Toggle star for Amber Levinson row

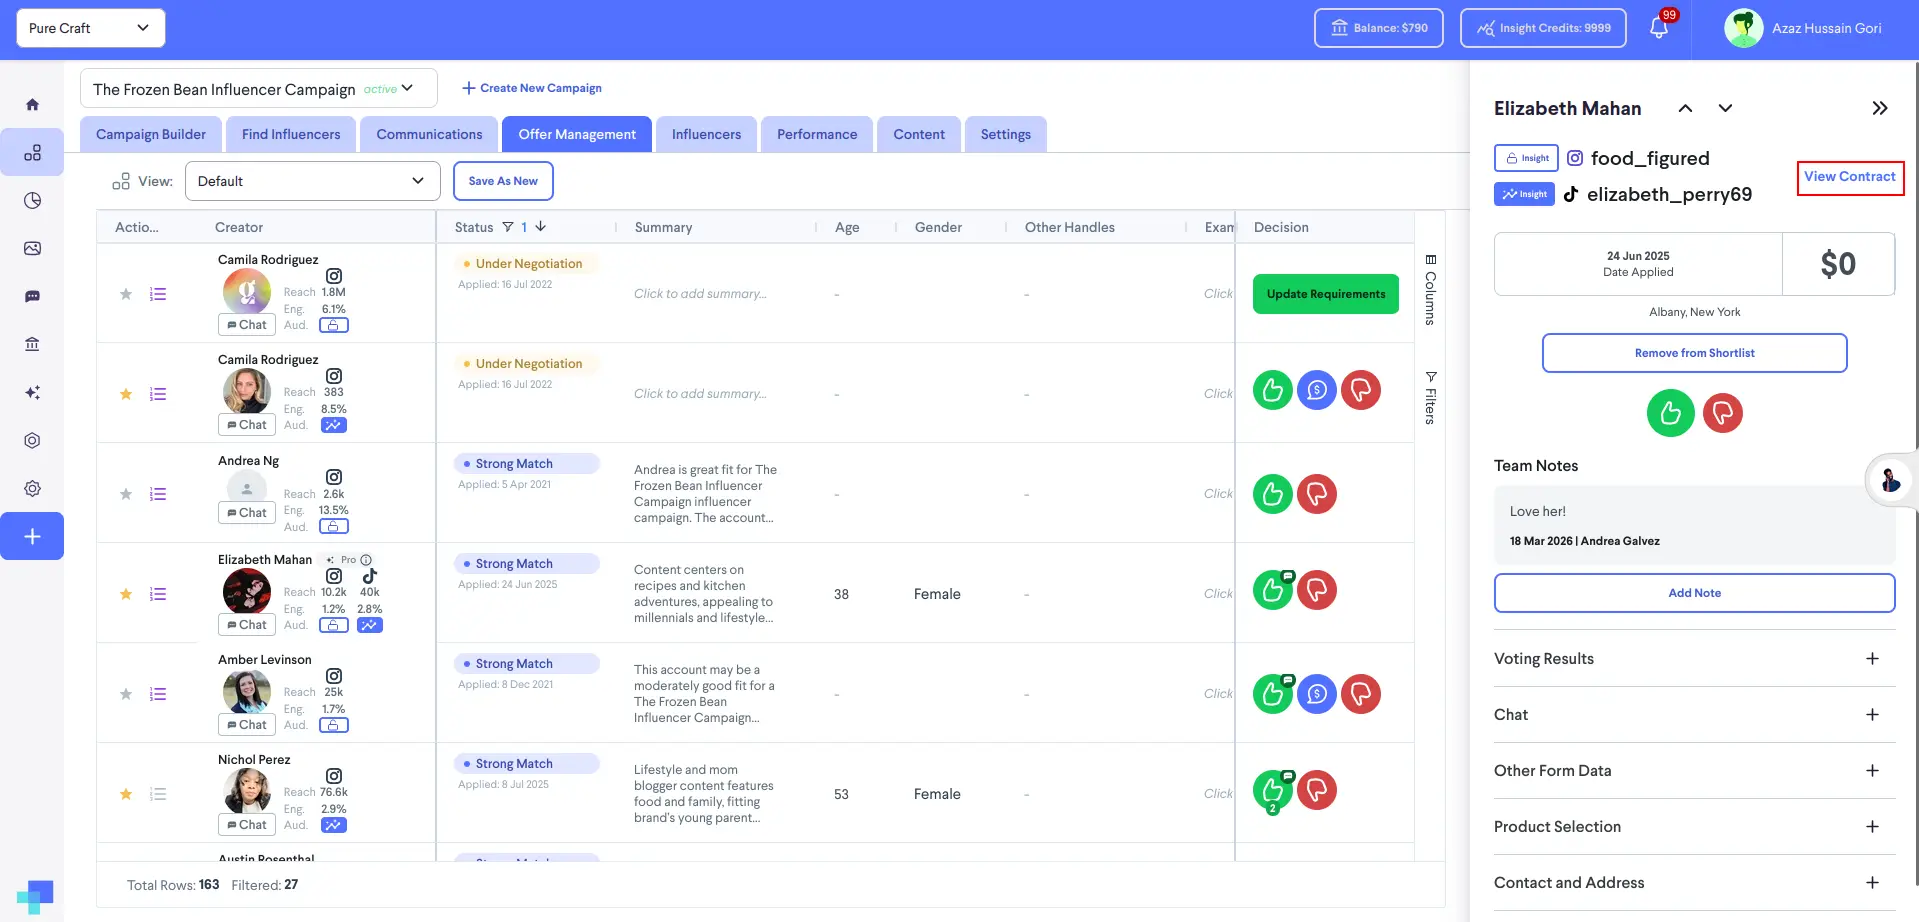click(126, 694)
